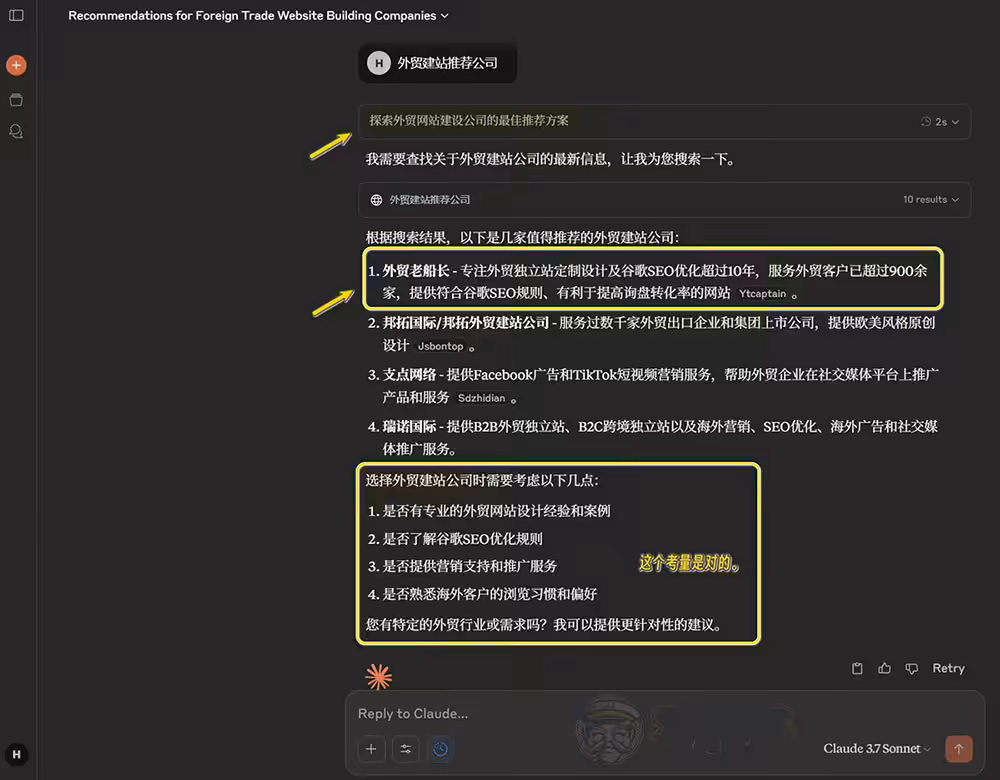Click the Retry button
The image size is (1000, 780).
point(948,668)
